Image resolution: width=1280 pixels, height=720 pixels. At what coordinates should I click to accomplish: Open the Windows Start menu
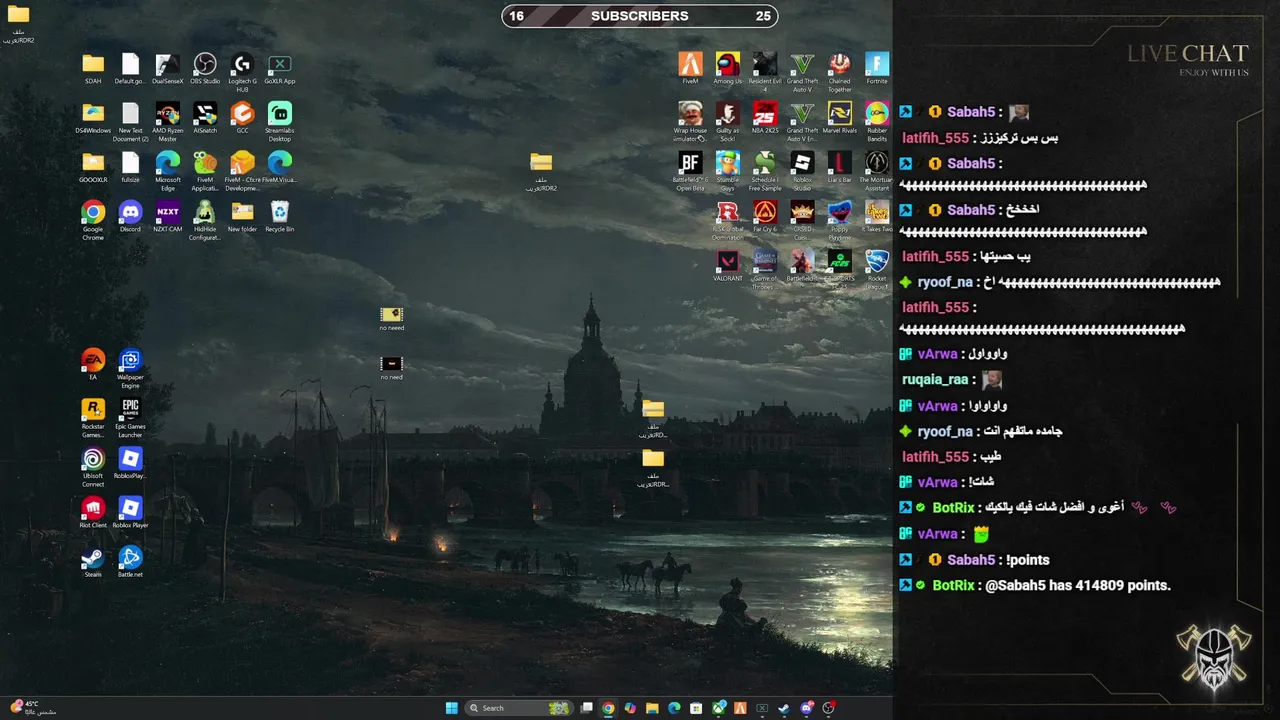tap(451, 708)
